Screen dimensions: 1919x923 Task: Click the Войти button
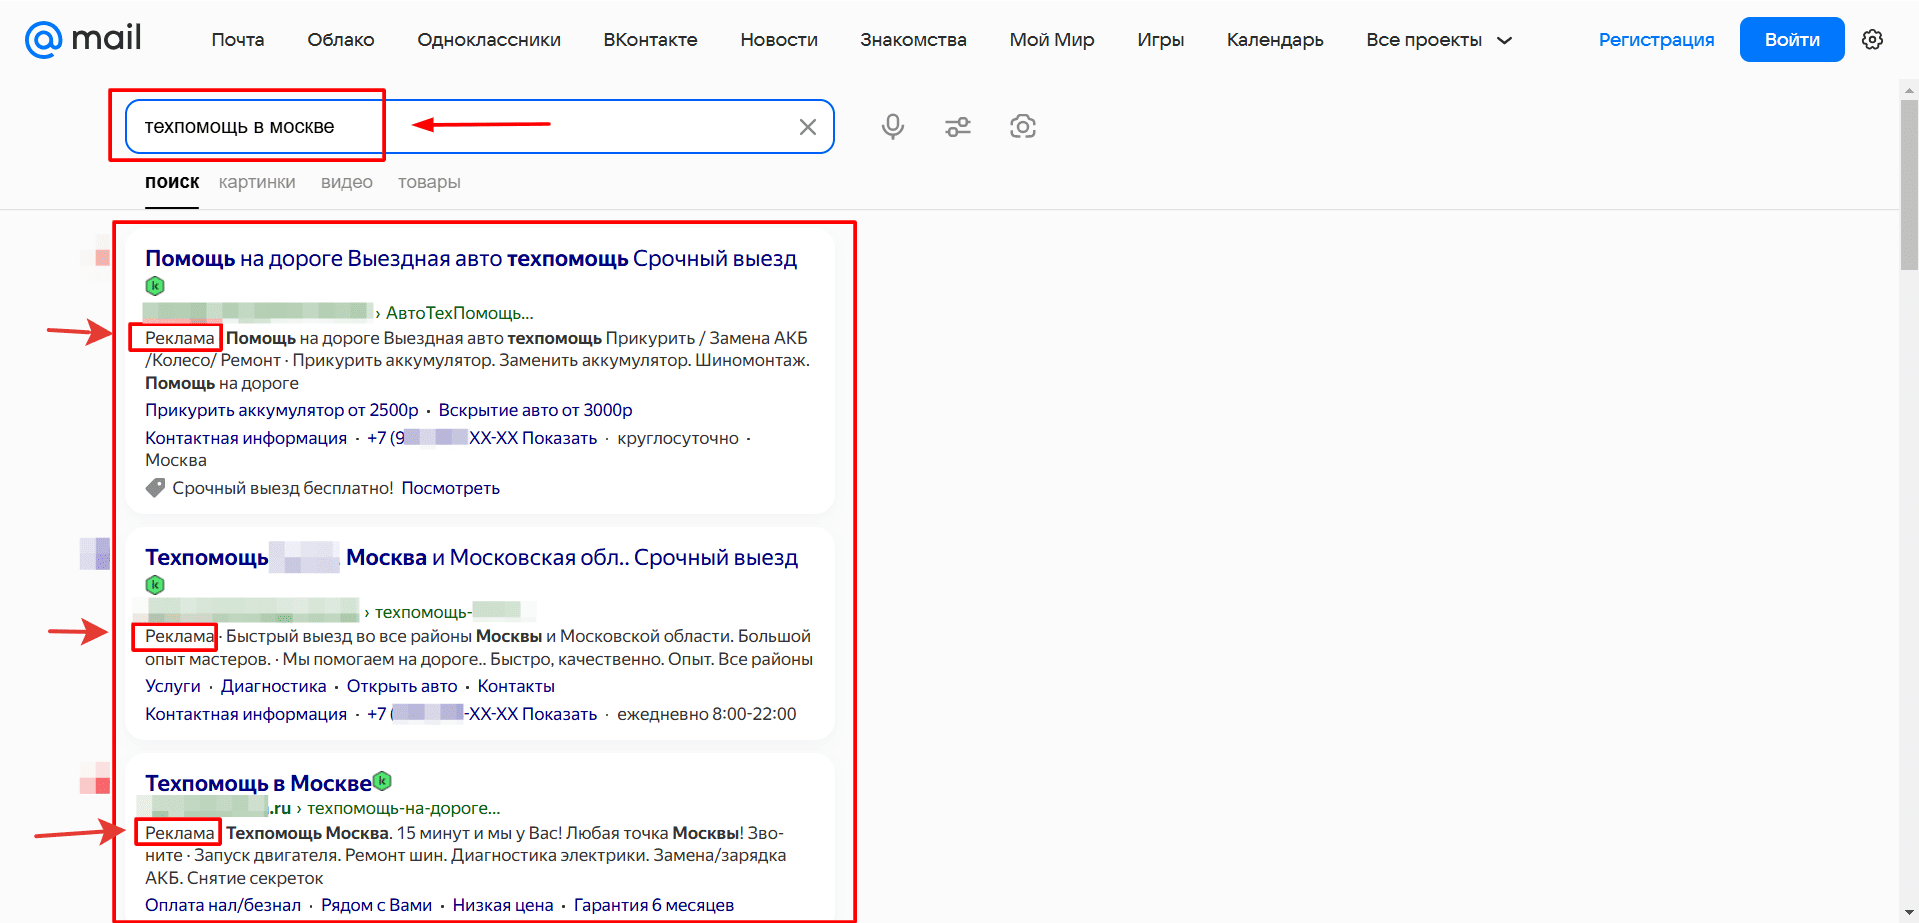pos(1792,40)
